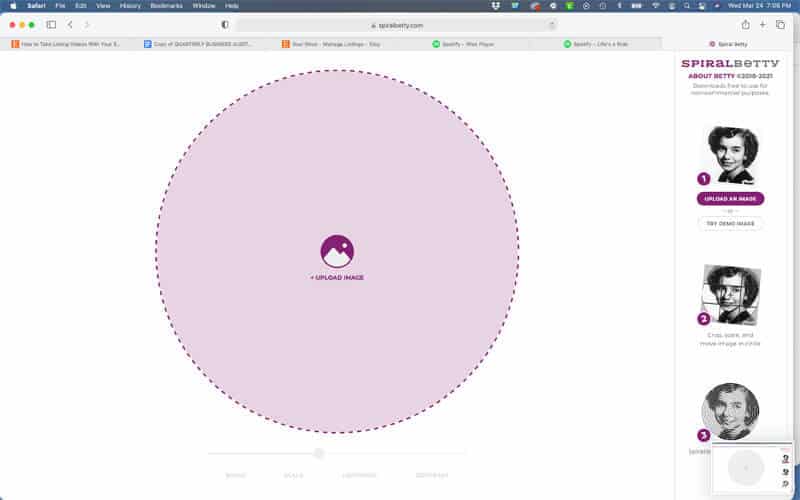This screenshot has height=500, width=800.
Task: Open the Wi-Fi menu bar icon
Action: (656, 6)
